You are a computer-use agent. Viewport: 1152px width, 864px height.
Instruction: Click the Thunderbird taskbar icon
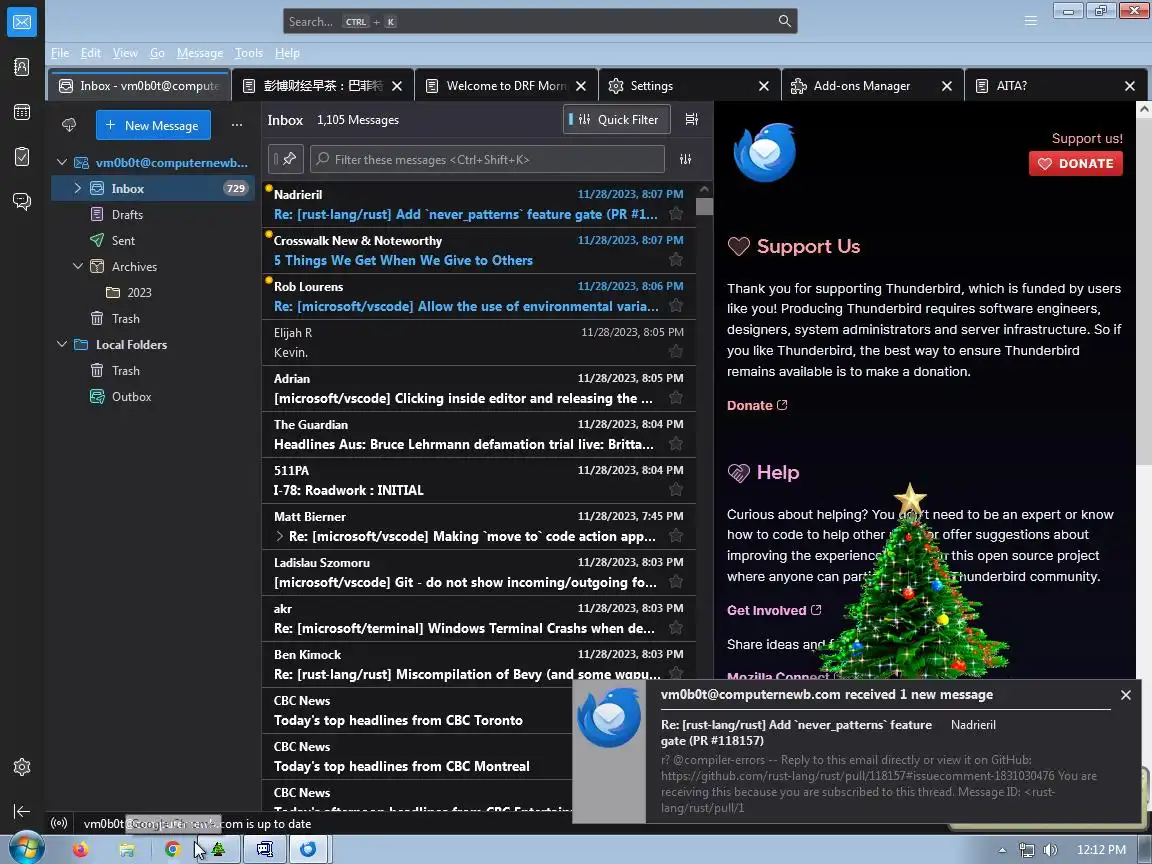pyautogui.click(x=308, y=849)
